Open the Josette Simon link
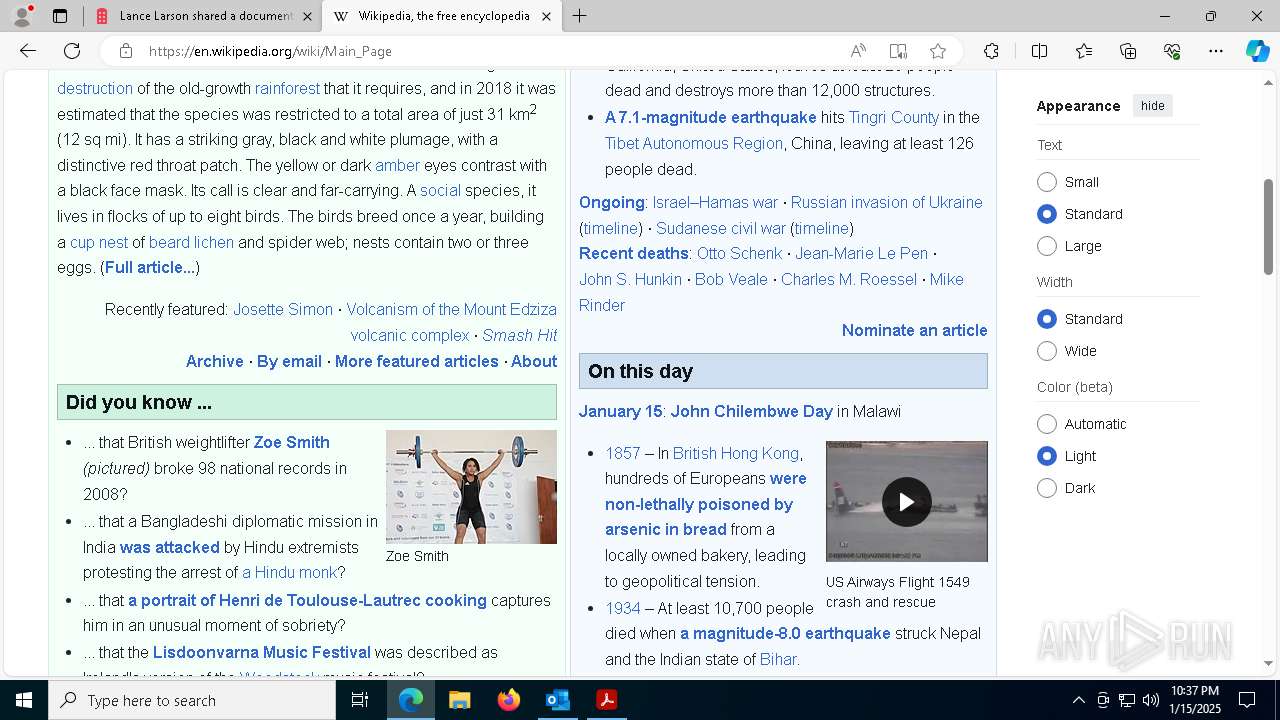Screen dimensions: 1280x720 [x=283, y=309]
